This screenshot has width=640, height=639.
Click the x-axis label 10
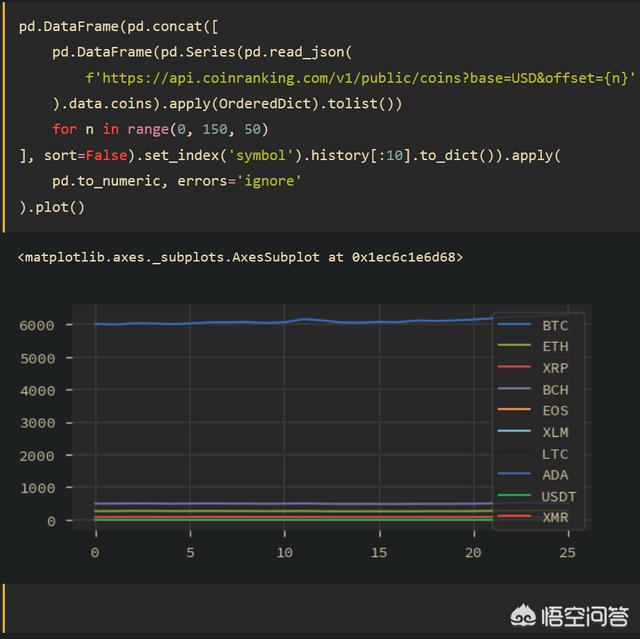coord(284,552)
